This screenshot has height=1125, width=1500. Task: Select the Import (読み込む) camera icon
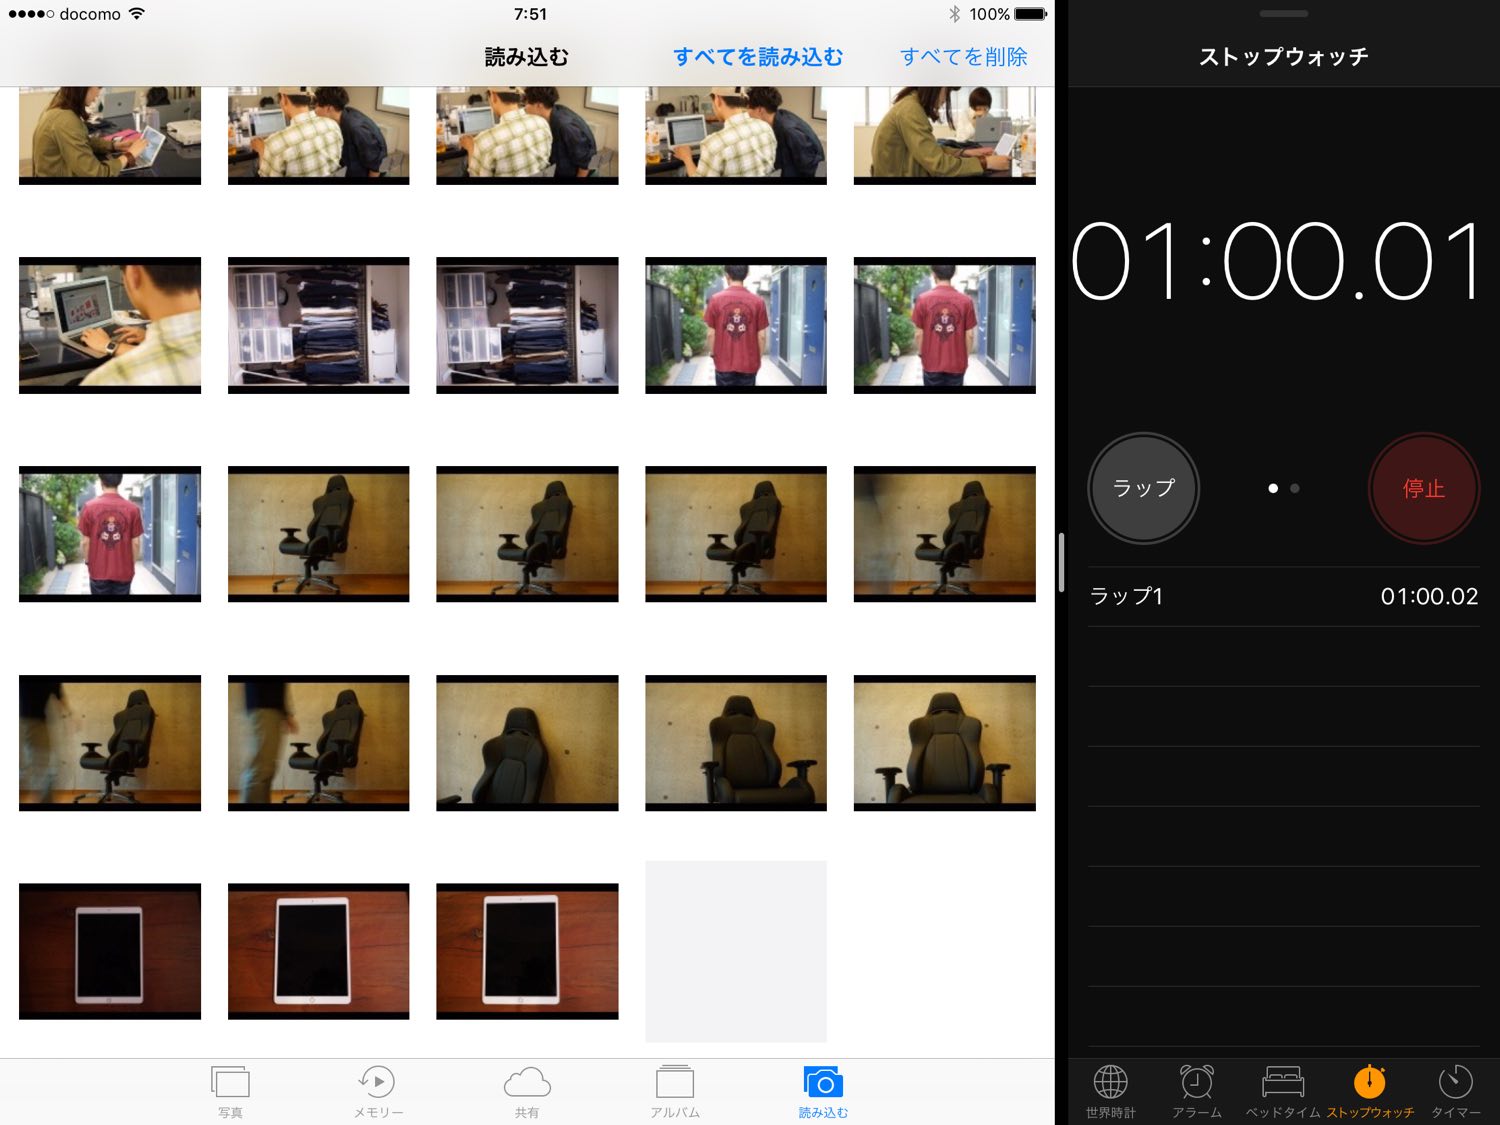click(x=823, y=1084)
